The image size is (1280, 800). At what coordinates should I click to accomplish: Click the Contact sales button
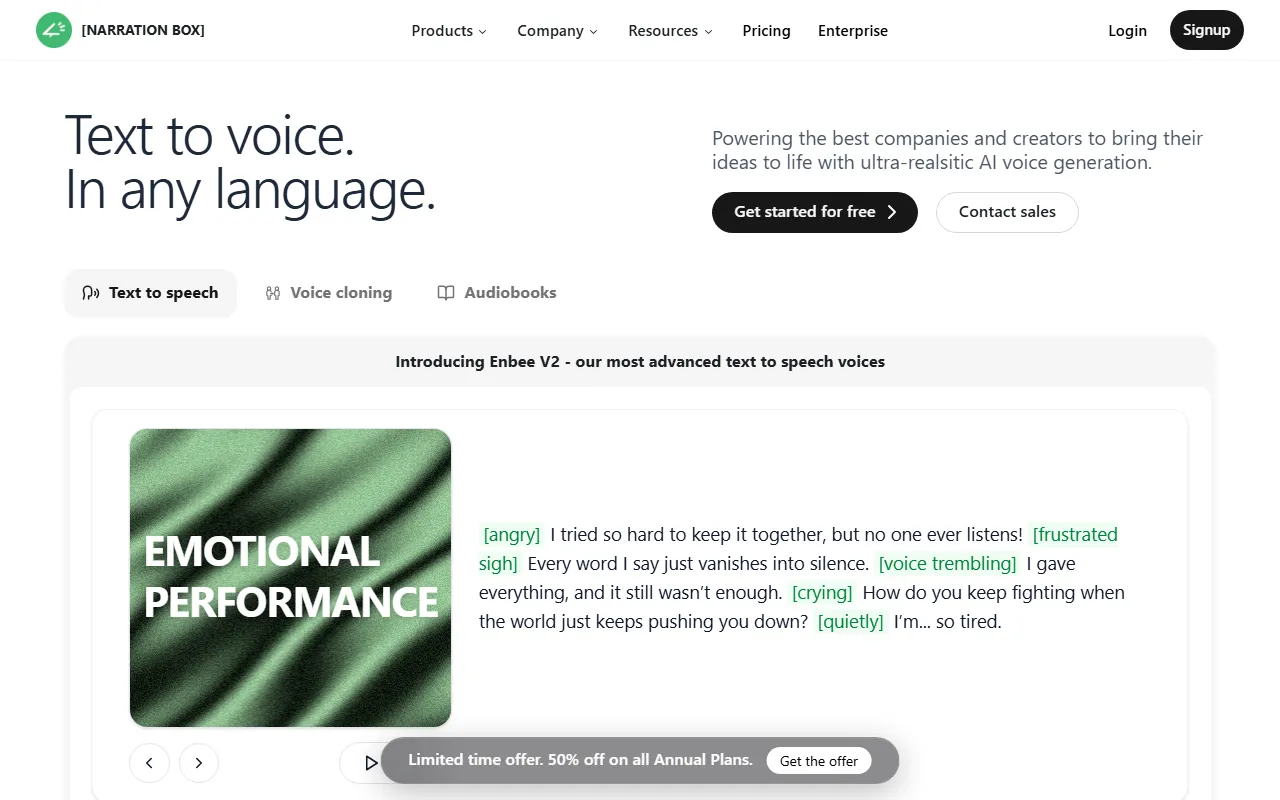(x=1007, y=212)
